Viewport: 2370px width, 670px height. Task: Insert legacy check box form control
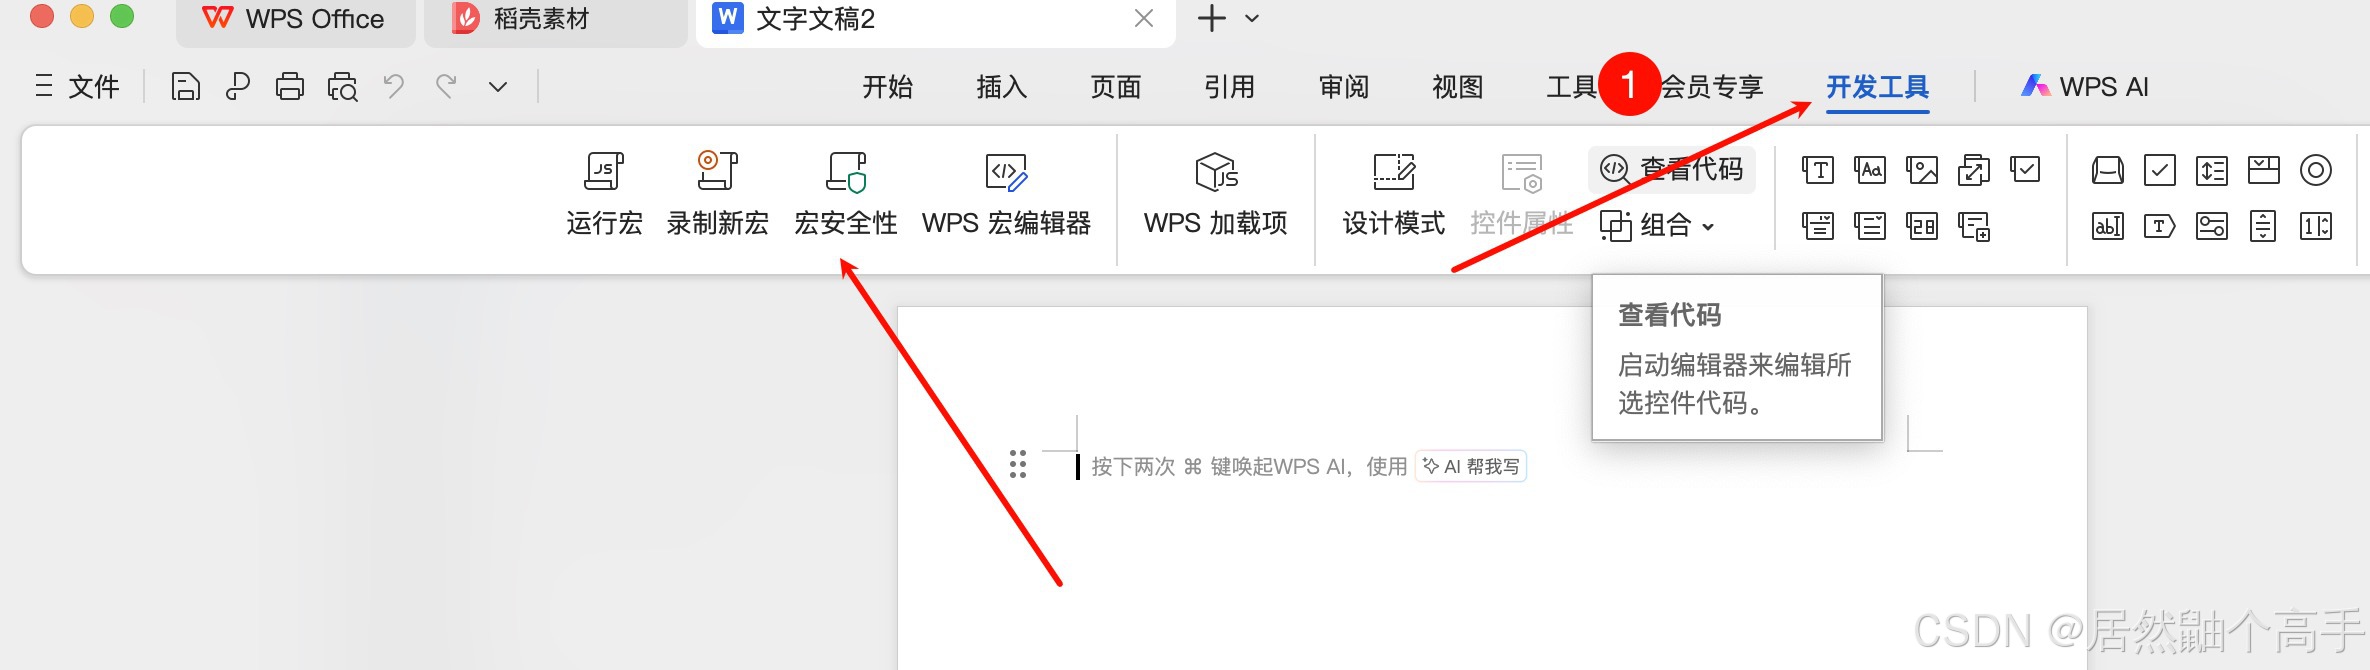click(x=2160, y=170)
